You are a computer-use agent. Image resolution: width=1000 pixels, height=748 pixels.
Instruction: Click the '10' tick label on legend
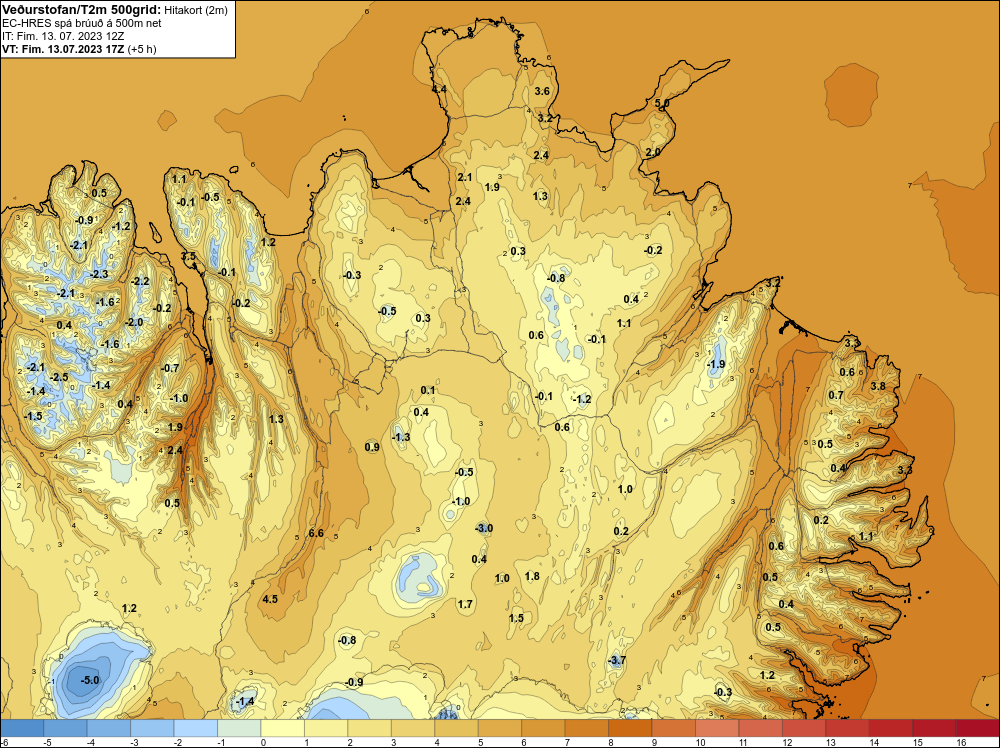pos(701,742)
